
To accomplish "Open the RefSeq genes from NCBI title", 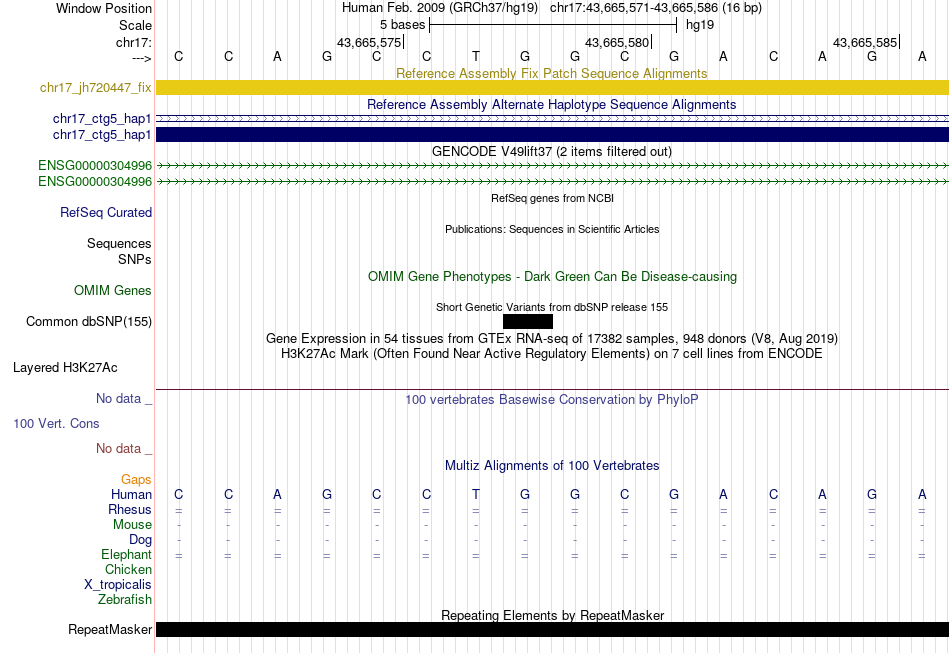I will [552, 198].
